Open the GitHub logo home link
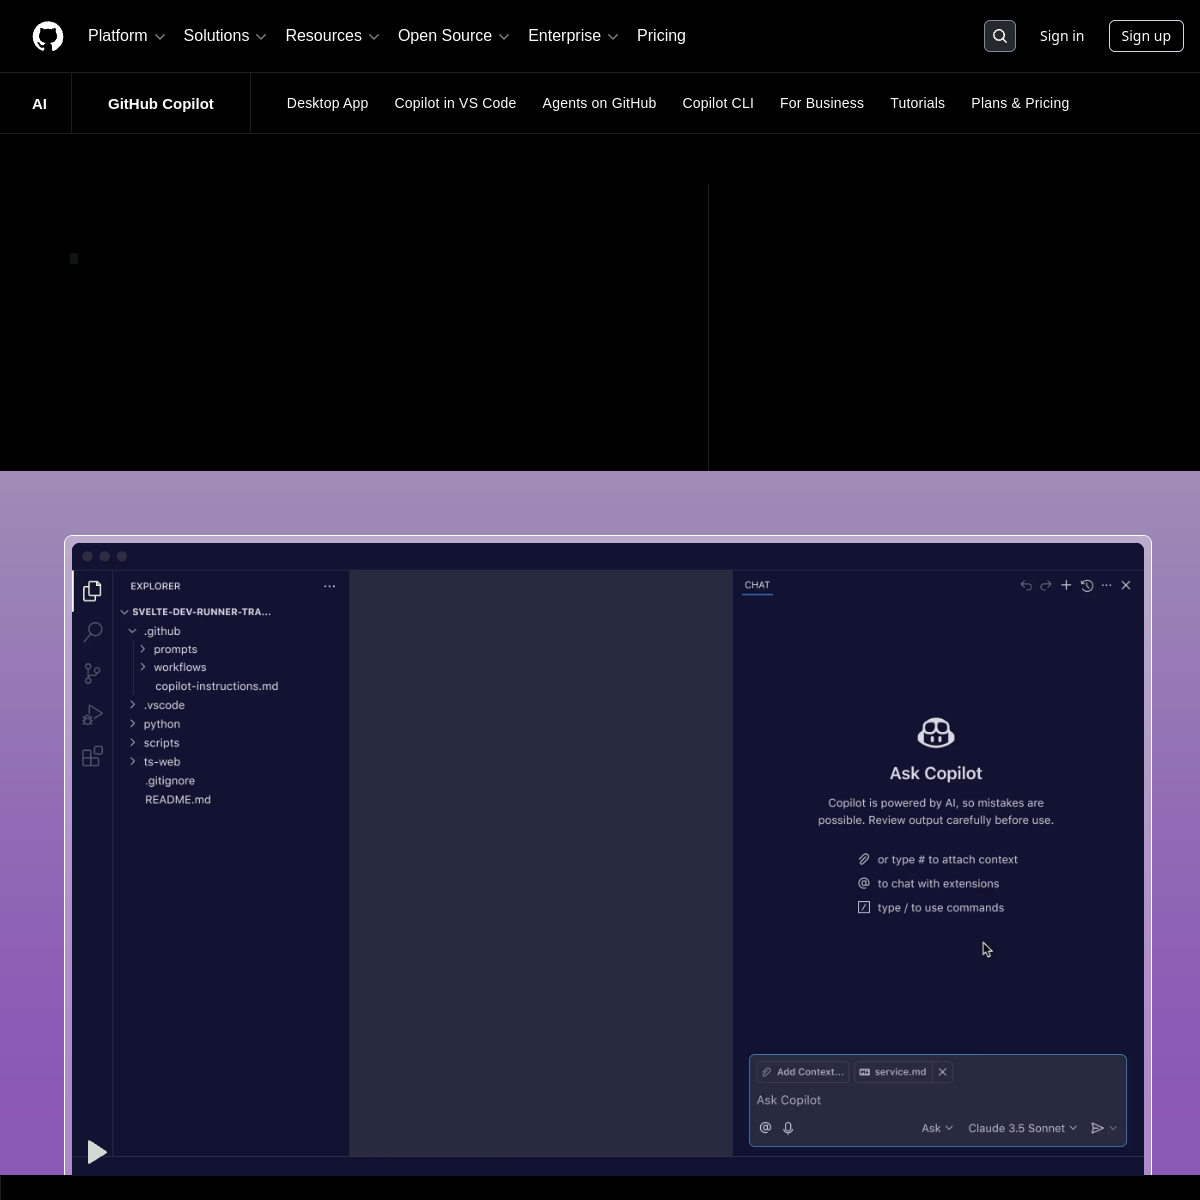1200x1200 pixels. pos(48,36)
